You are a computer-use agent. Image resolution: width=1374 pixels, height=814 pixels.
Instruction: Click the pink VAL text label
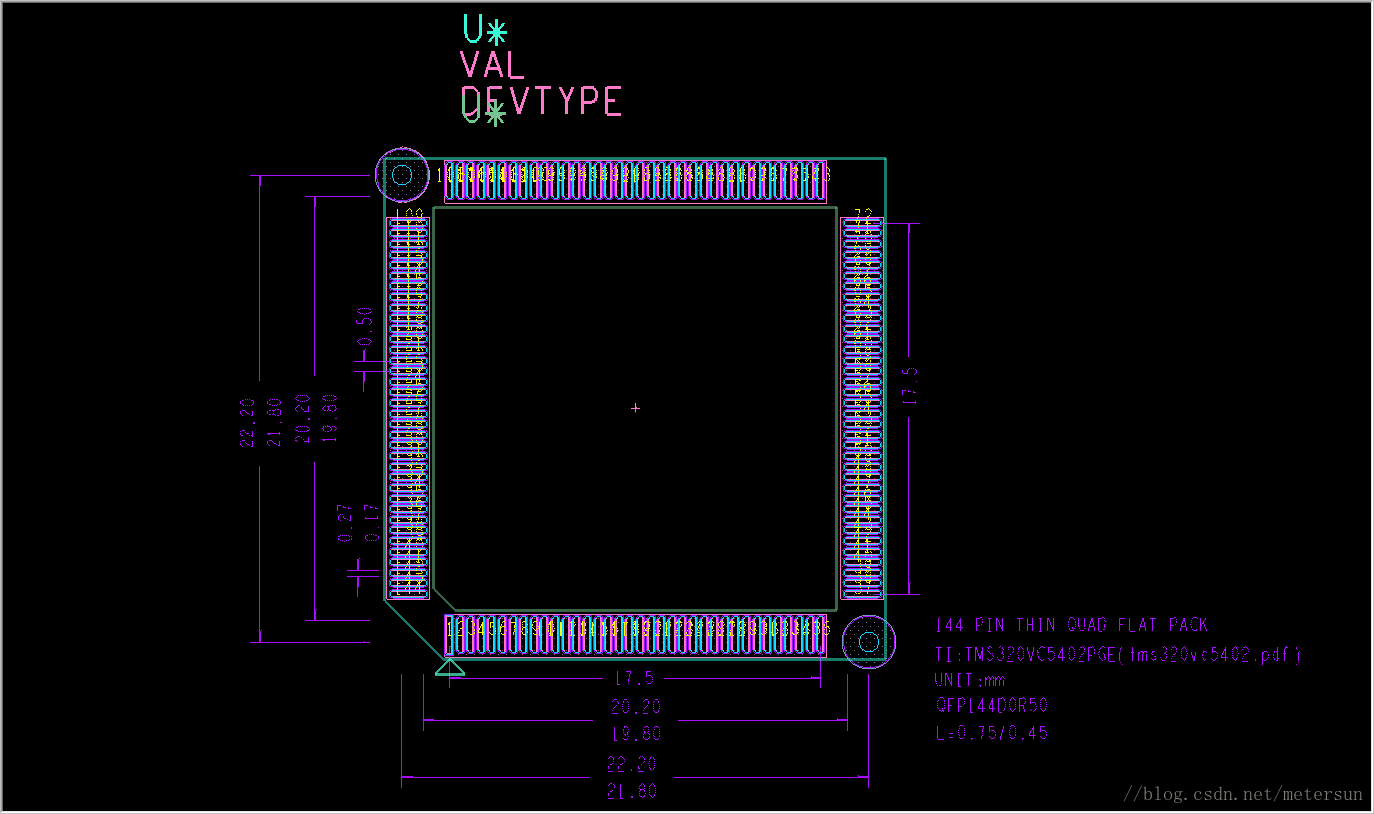coord(492,66)
